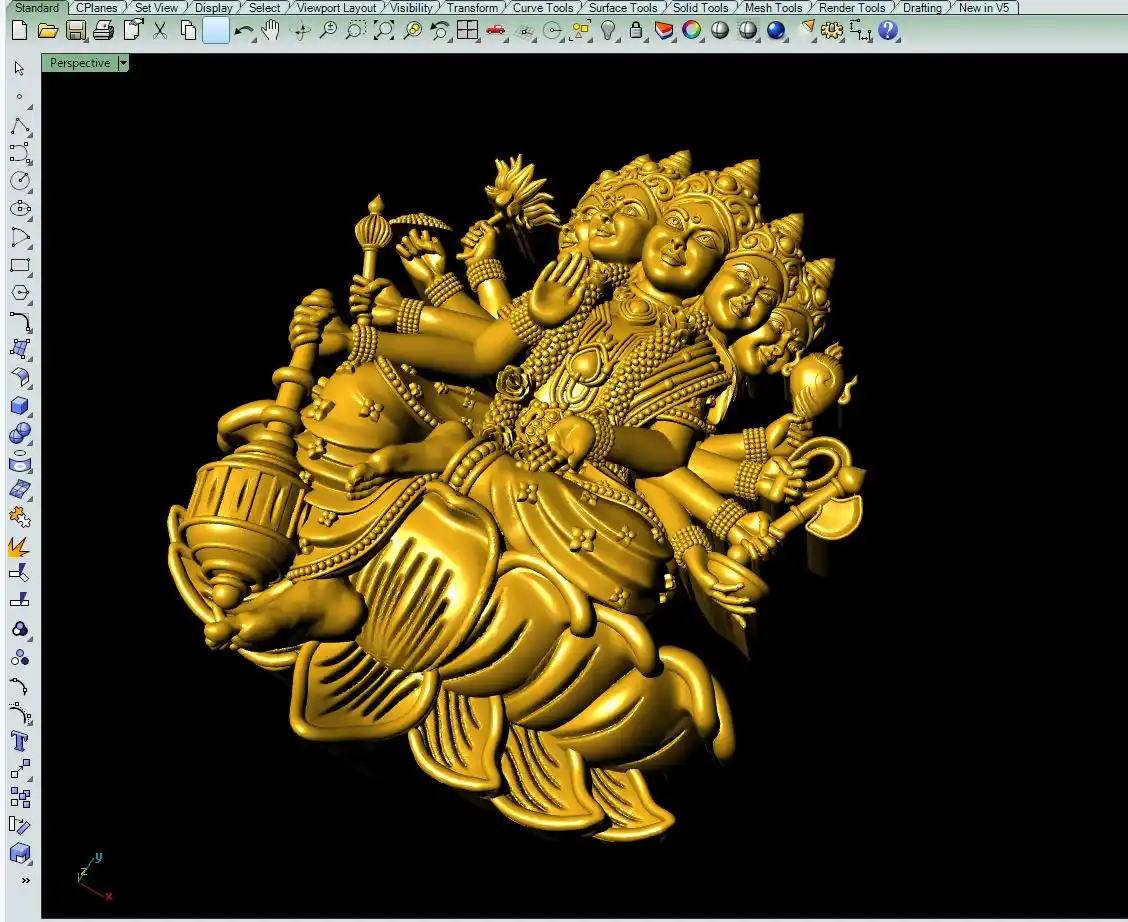Click the Perspective viewport title label
The height and width of the screenshot is (922, 1128).
click(x=80, y=63)
